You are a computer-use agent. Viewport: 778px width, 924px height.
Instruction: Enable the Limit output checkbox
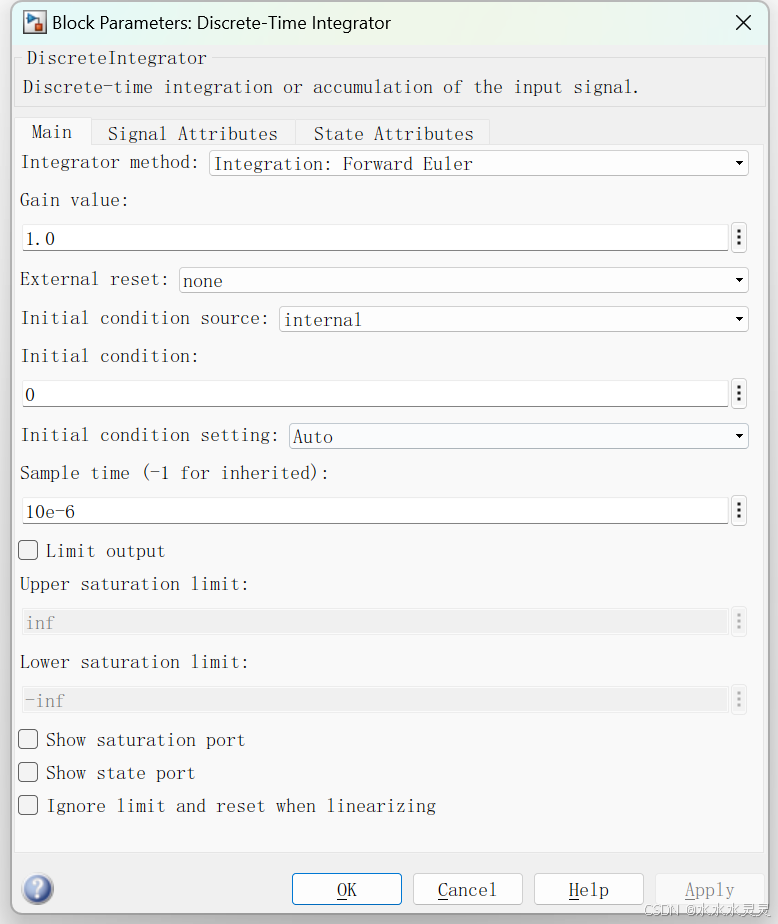(29, 550)
